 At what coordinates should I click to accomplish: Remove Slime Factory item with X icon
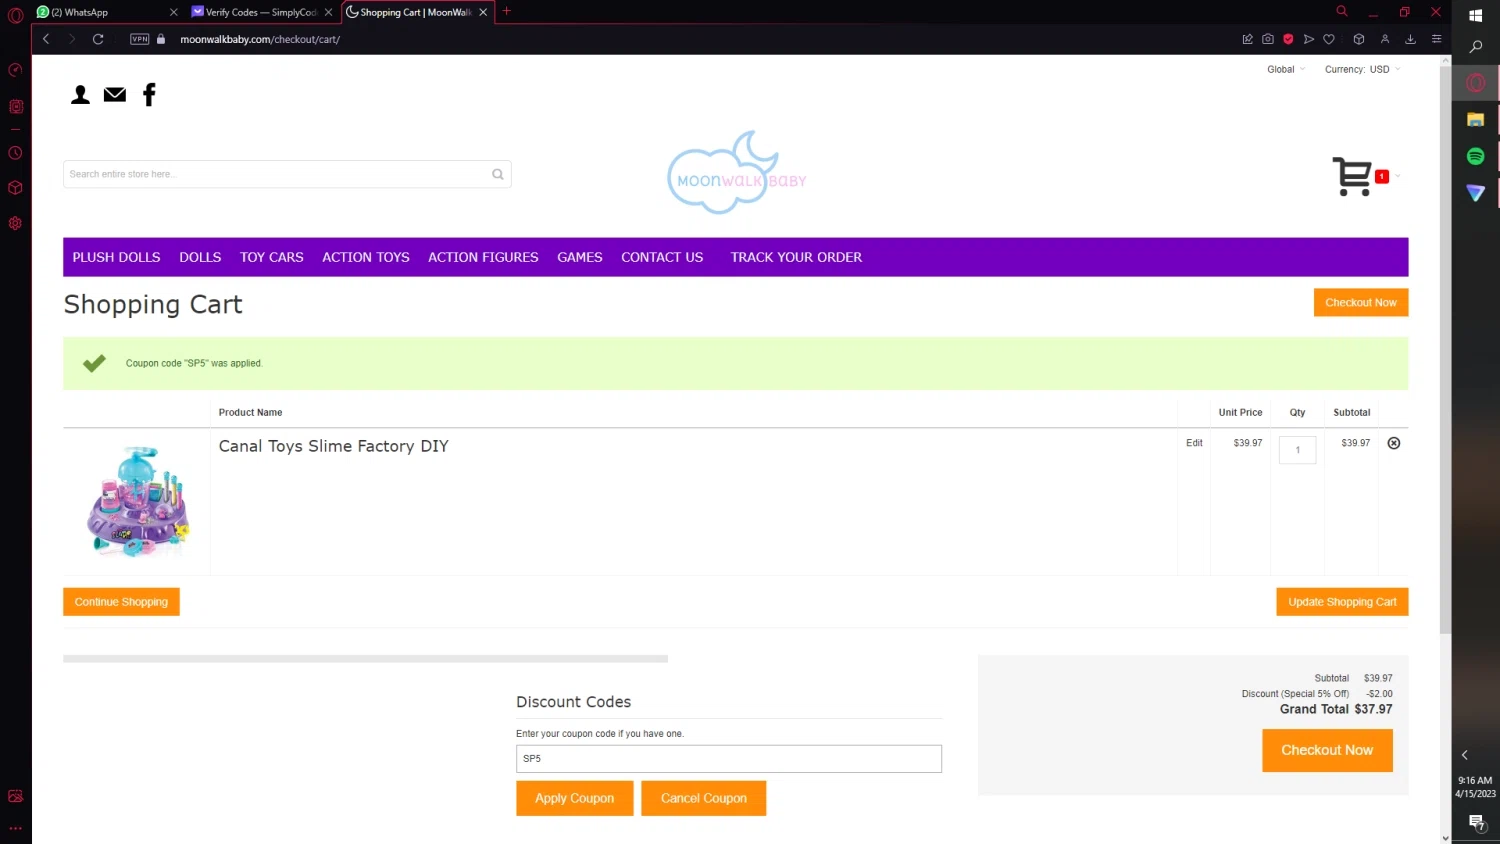coord(1394,443)
